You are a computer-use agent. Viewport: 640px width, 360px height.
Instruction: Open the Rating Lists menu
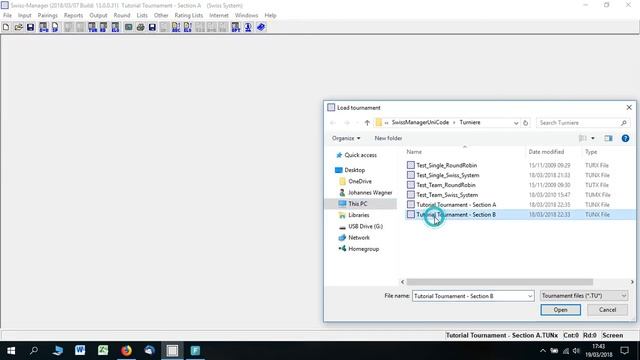[x=189, y=16]
